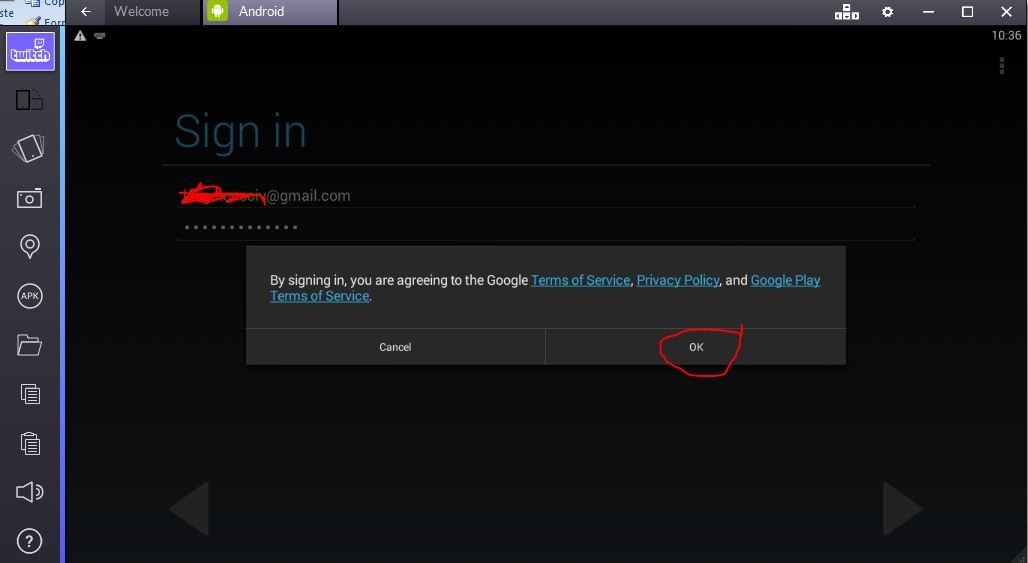This screenshot has width=1028, height=563.
Task: Maximize the BlueStacks window
Action: [x=967, y=12]
